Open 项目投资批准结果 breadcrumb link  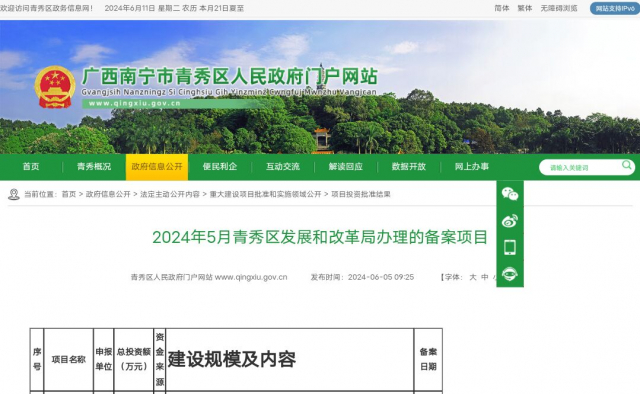point(361,194)
